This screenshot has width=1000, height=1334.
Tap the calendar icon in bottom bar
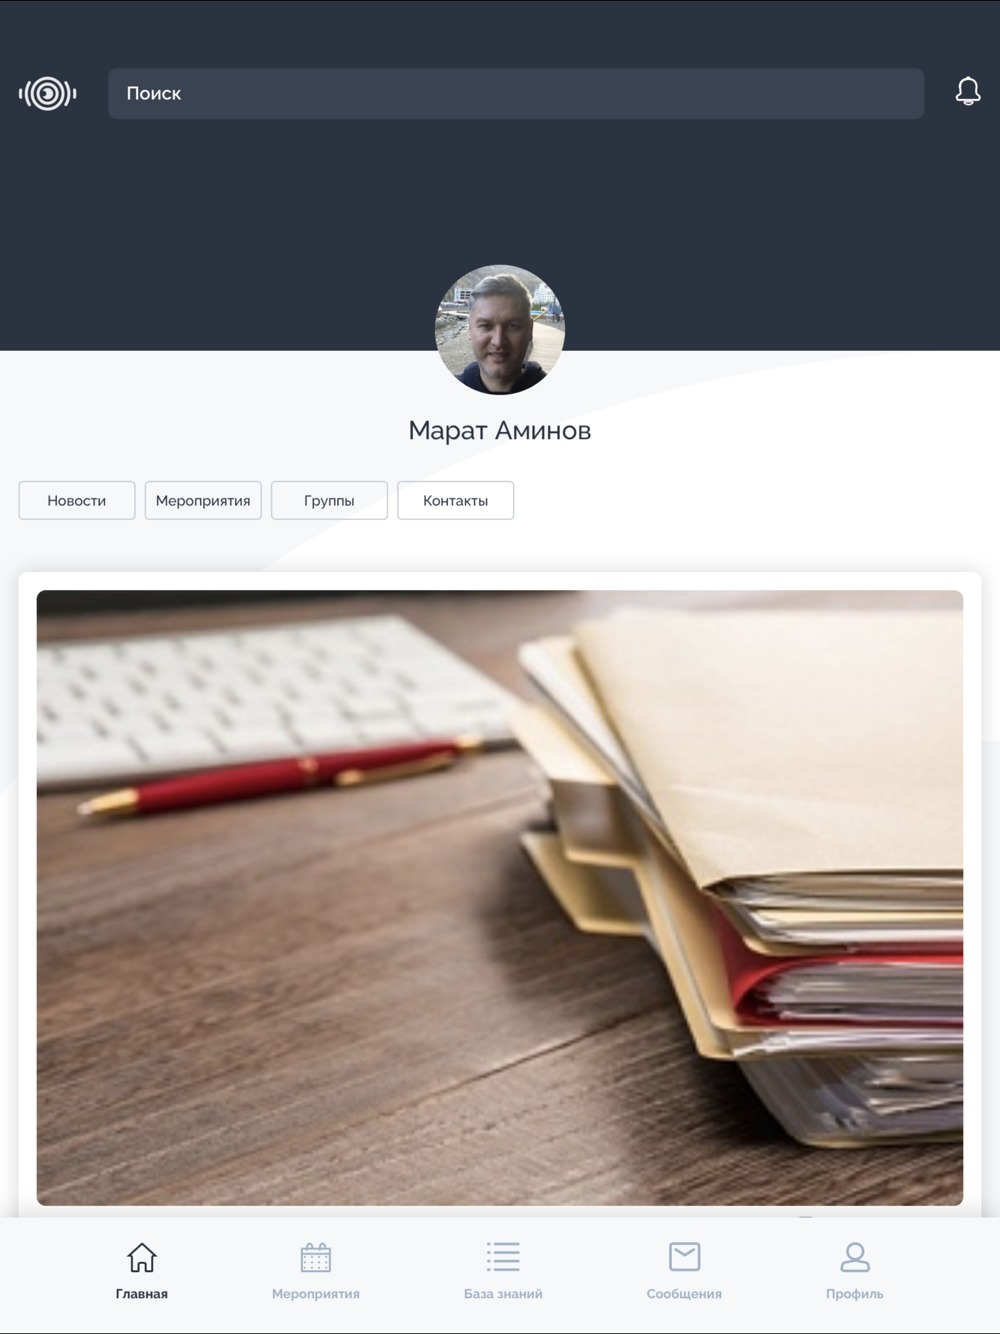(316, 1257)
